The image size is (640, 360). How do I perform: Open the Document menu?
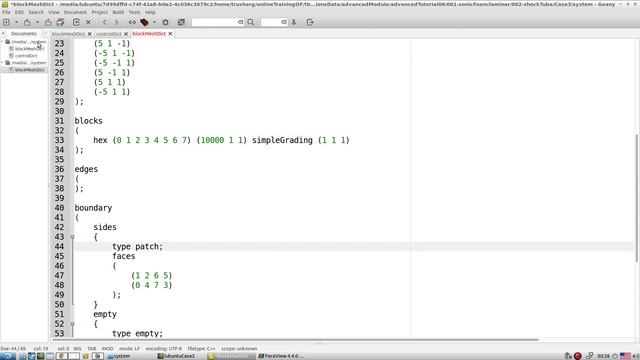75,12
